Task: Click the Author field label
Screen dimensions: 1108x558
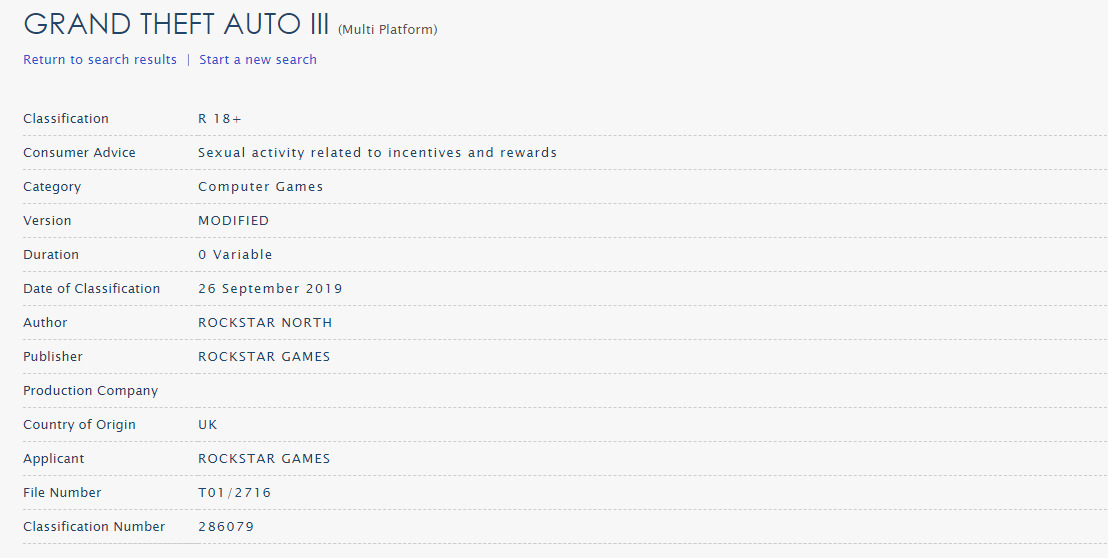Action: tap(45, 322)
